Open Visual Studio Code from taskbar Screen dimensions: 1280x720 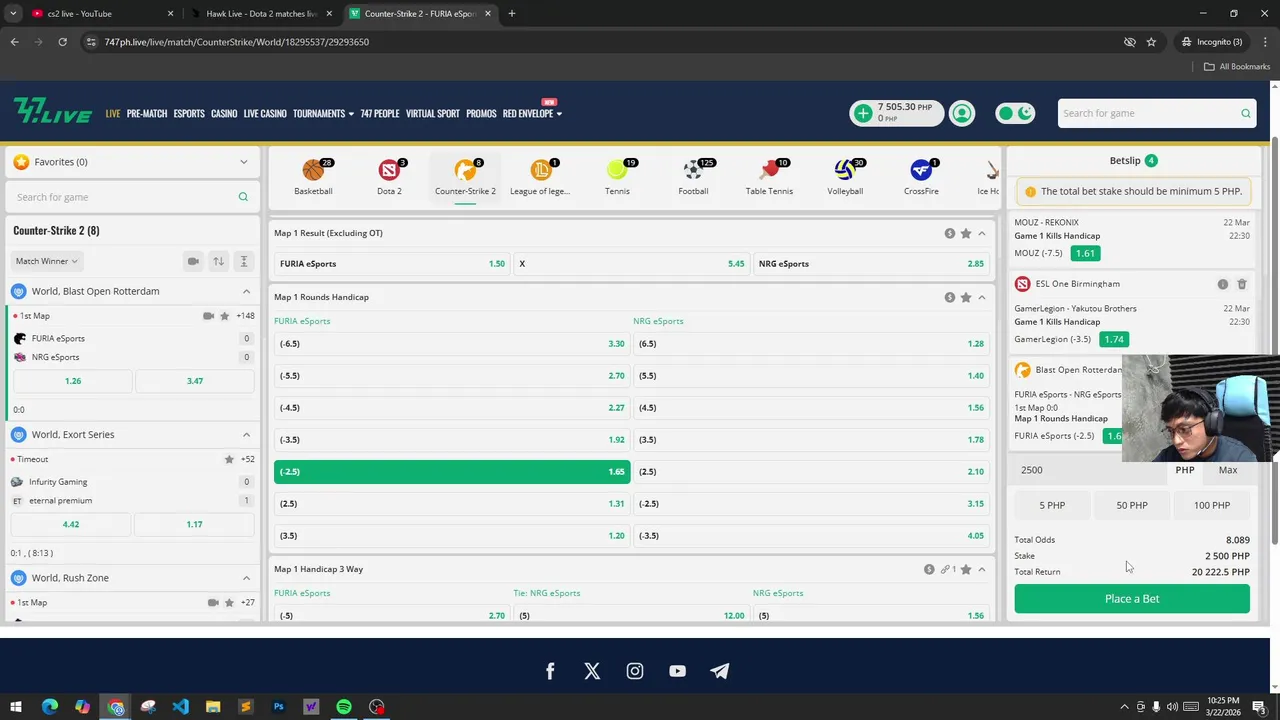point(180,707)
